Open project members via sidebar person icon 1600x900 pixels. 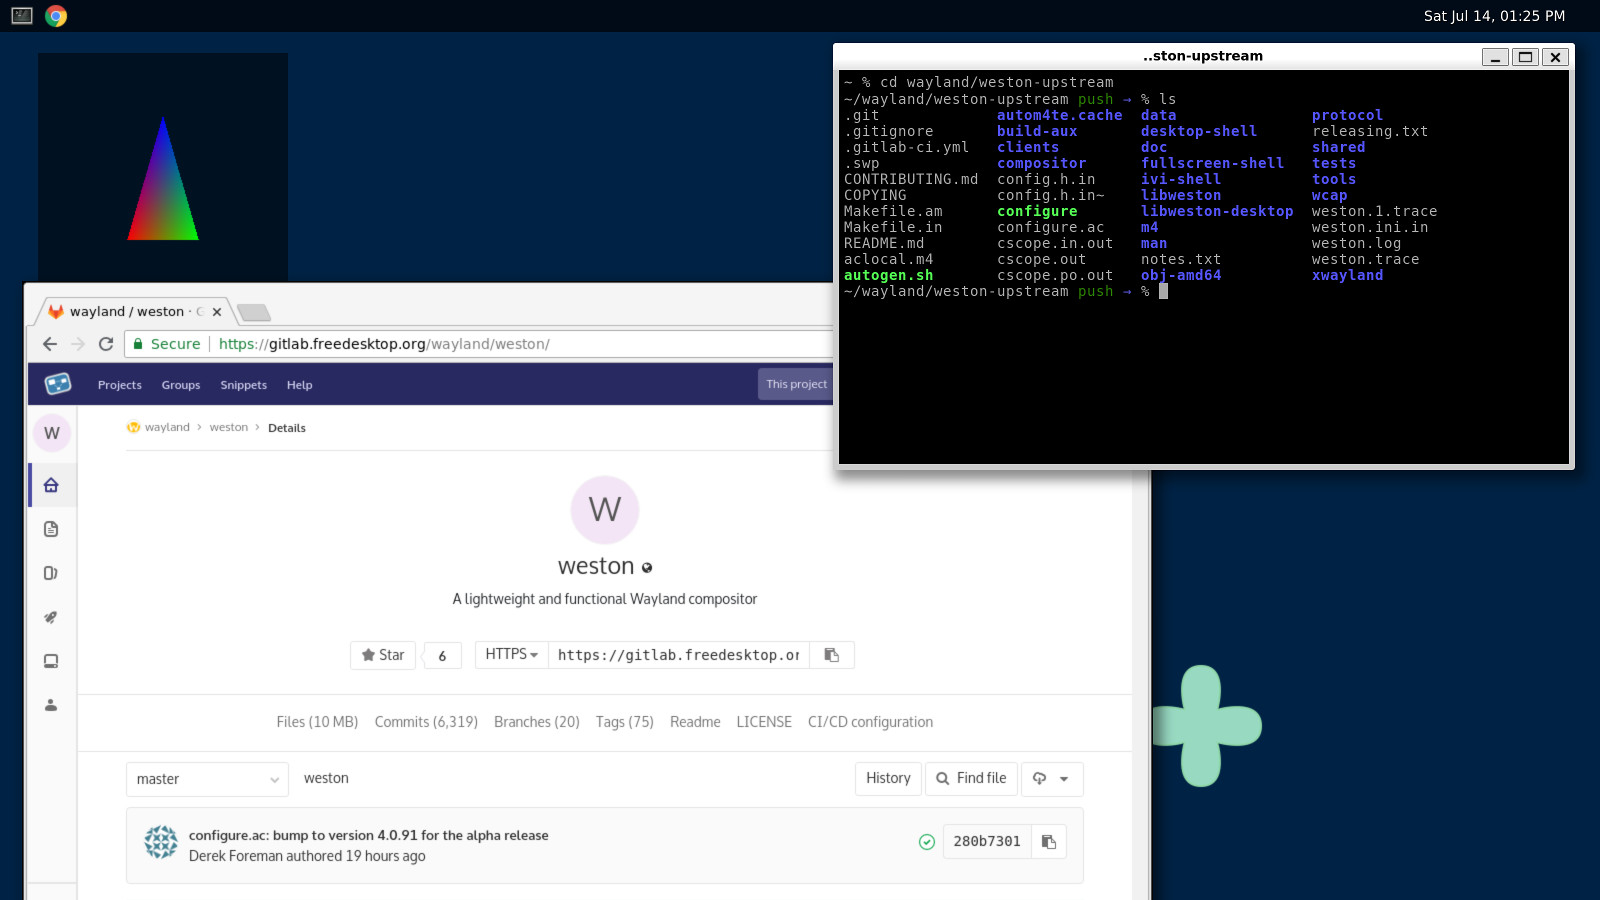point(51,705)
